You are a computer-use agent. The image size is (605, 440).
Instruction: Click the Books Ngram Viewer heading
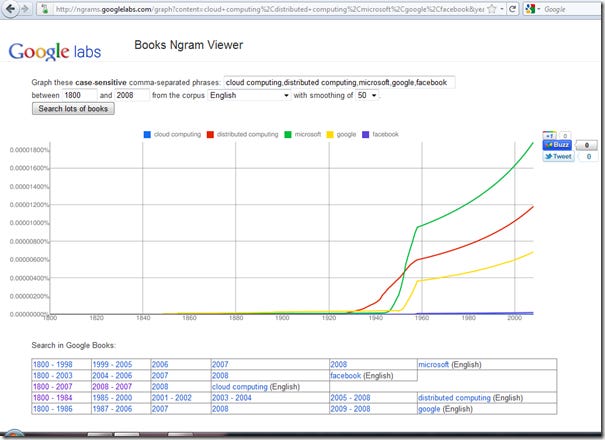[189, 45]
